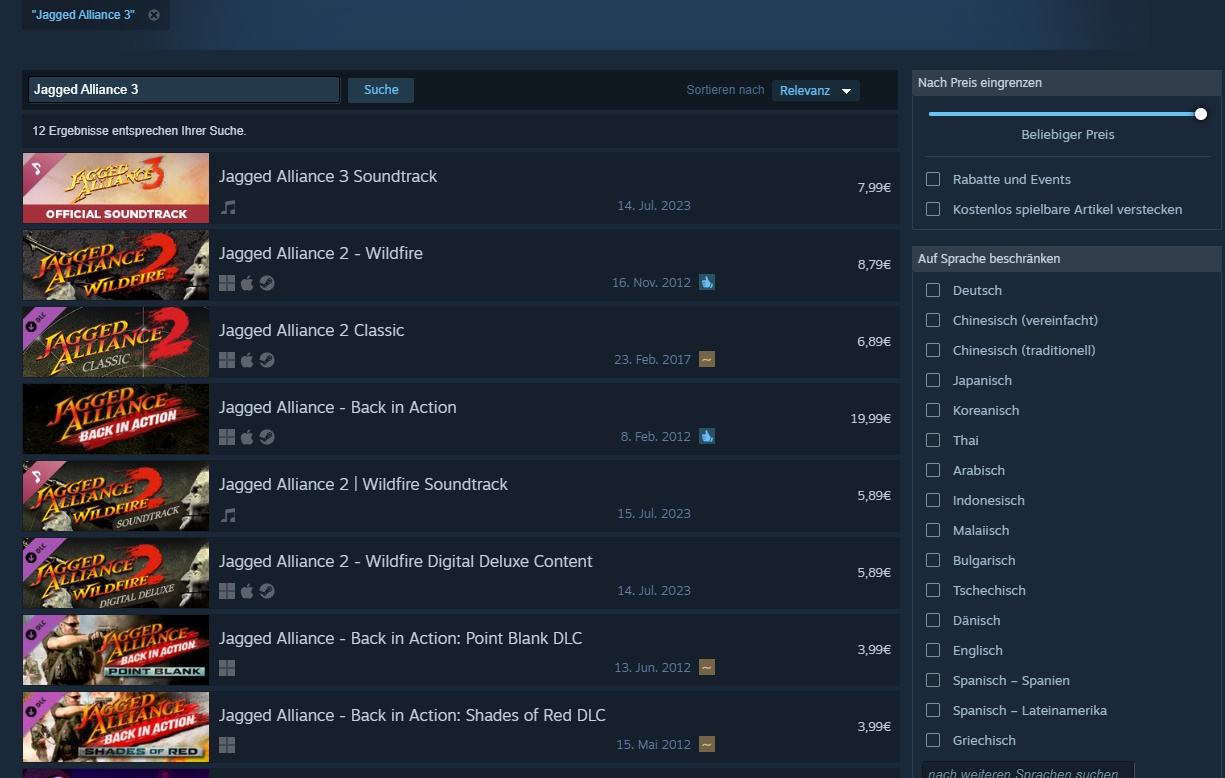Image resolution: width=1225 pixels, height=778 pixels.
Task: Click the thumbs-up review icon dated 8. Feb. 2012
Action: [x=707, y=436]
